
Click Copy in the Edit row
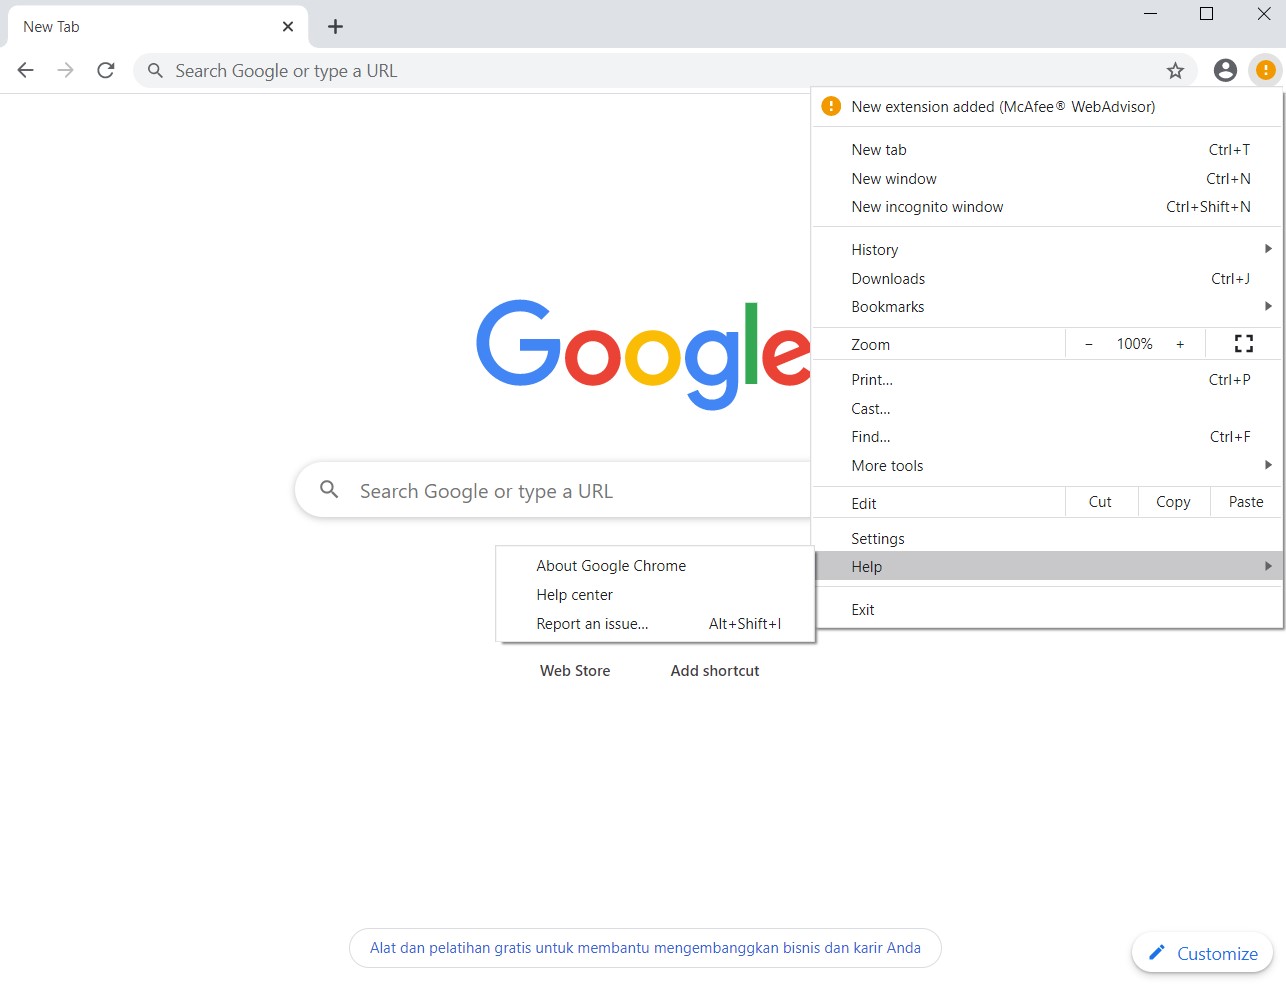(1174, 502)
